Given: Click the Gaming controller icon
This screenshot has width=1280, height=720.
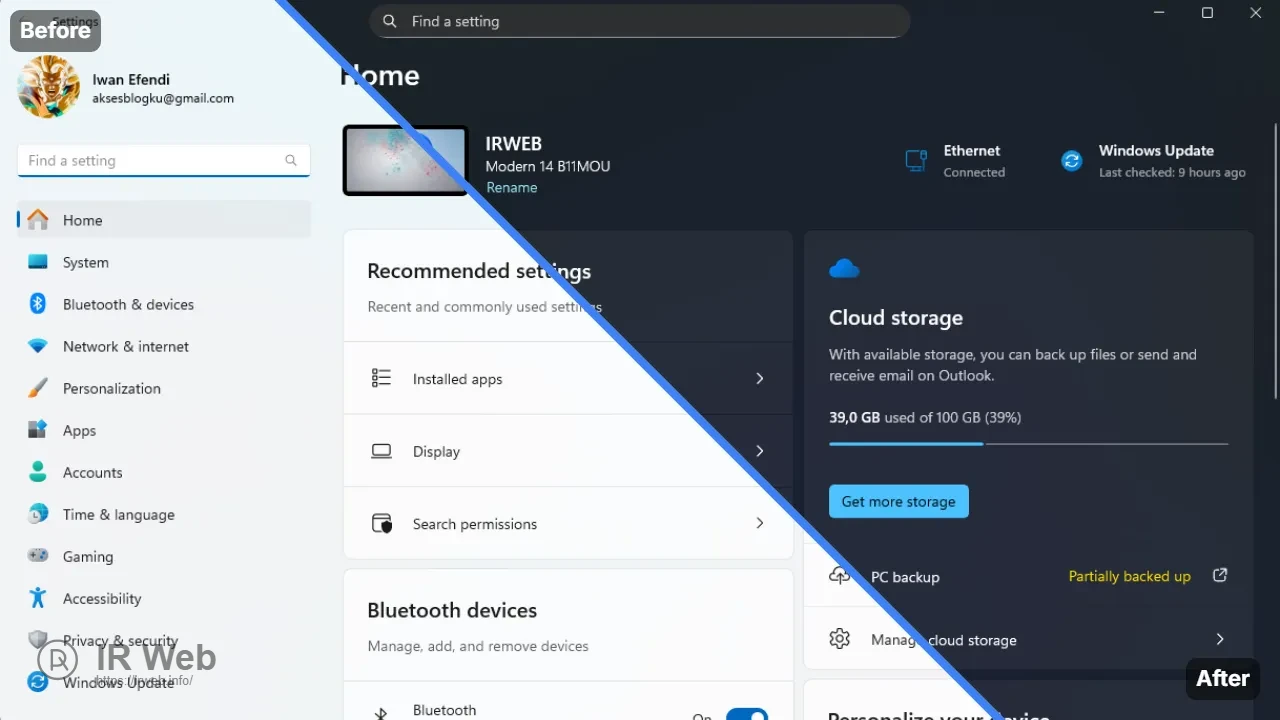Looking at the screenshot, I should point(38,556).
